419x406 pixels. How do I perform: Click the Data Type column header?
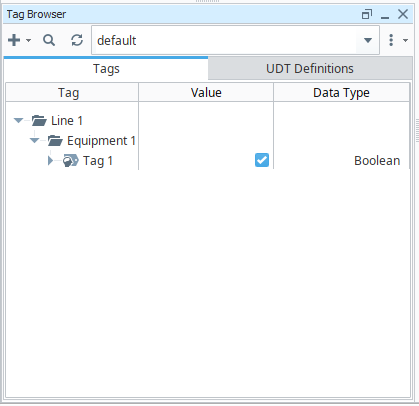click(341, 92)
